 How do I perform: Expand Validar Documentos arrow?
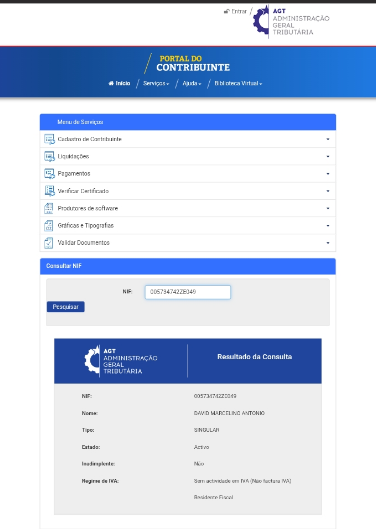328,243
